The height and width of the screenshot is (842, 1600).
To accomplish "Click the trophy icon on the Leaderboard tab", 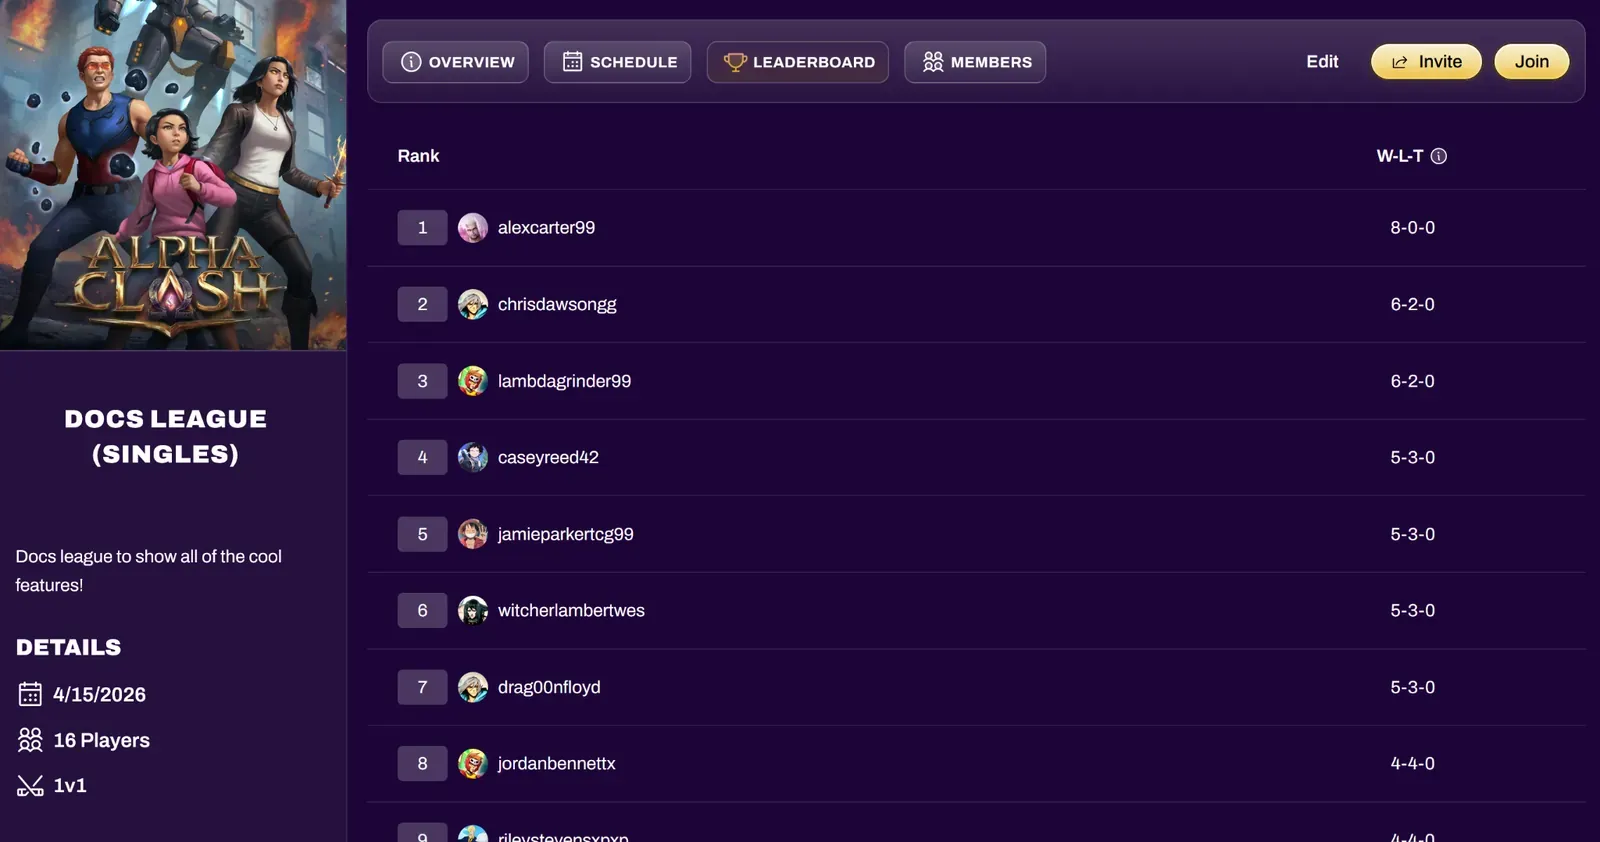I will [737, 61].
